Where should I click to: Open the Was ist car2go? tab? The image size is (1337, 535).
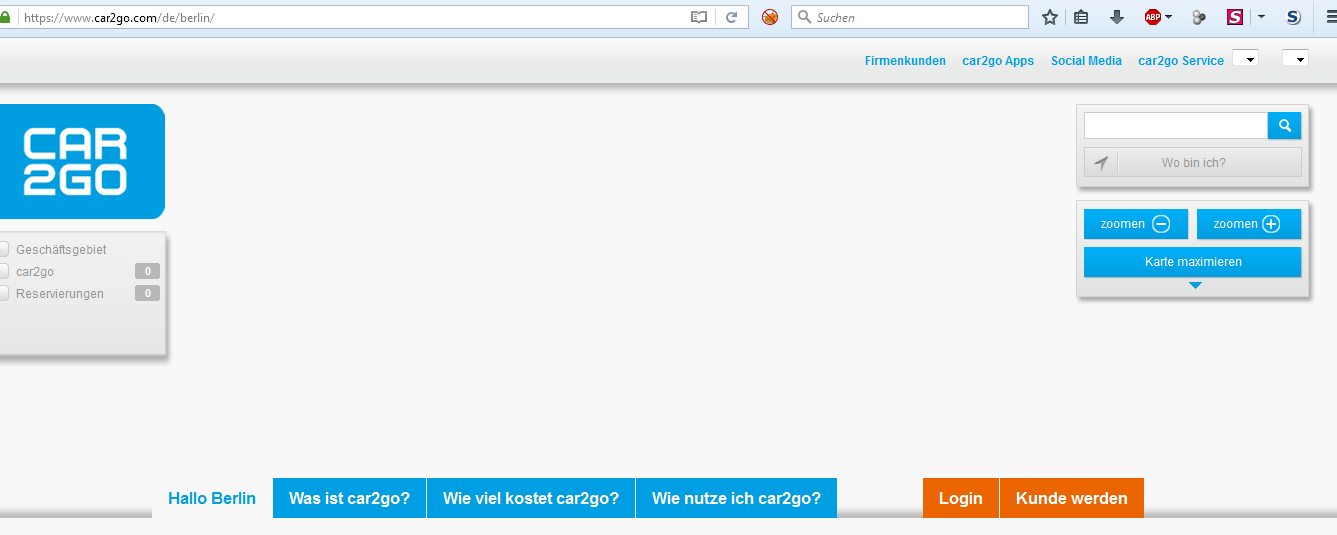click(x=349, y=498)
